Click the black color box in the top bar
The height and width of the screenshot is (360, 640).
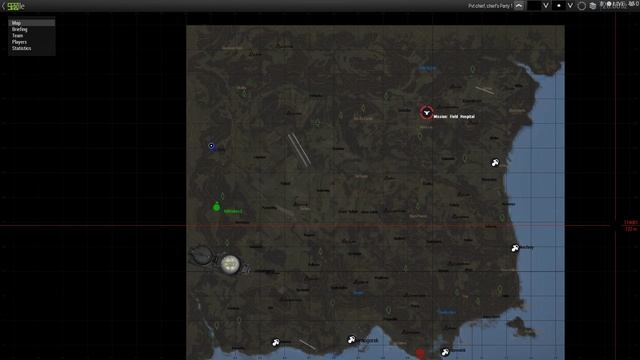533,6
